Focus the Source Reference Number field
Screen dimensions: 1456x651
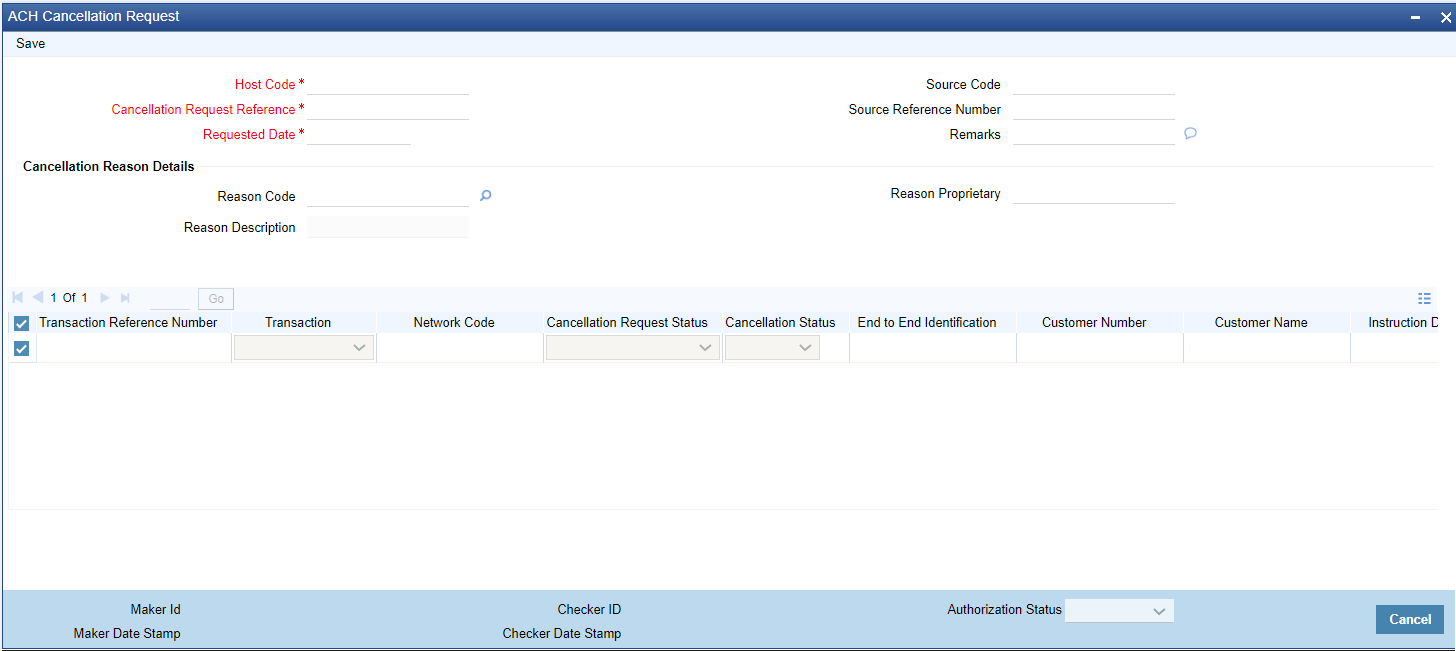(x=1094, y=109)
